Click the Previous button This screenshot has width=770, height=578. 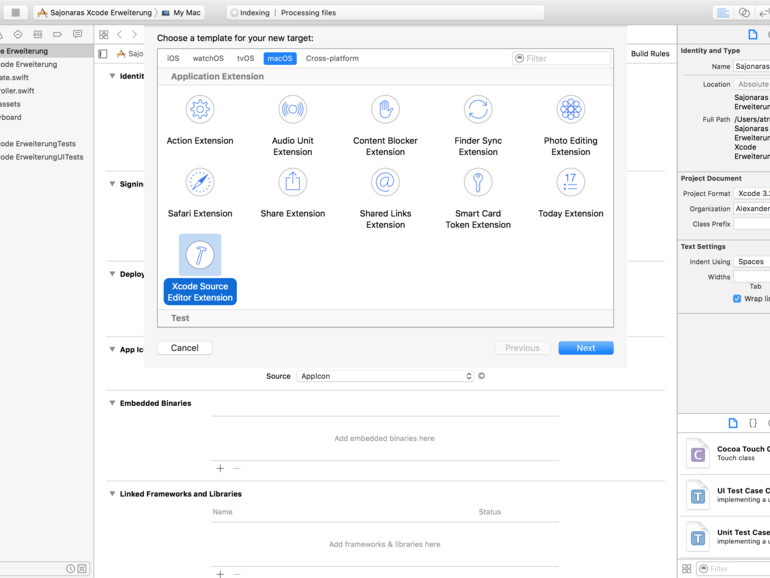(522, 348)
